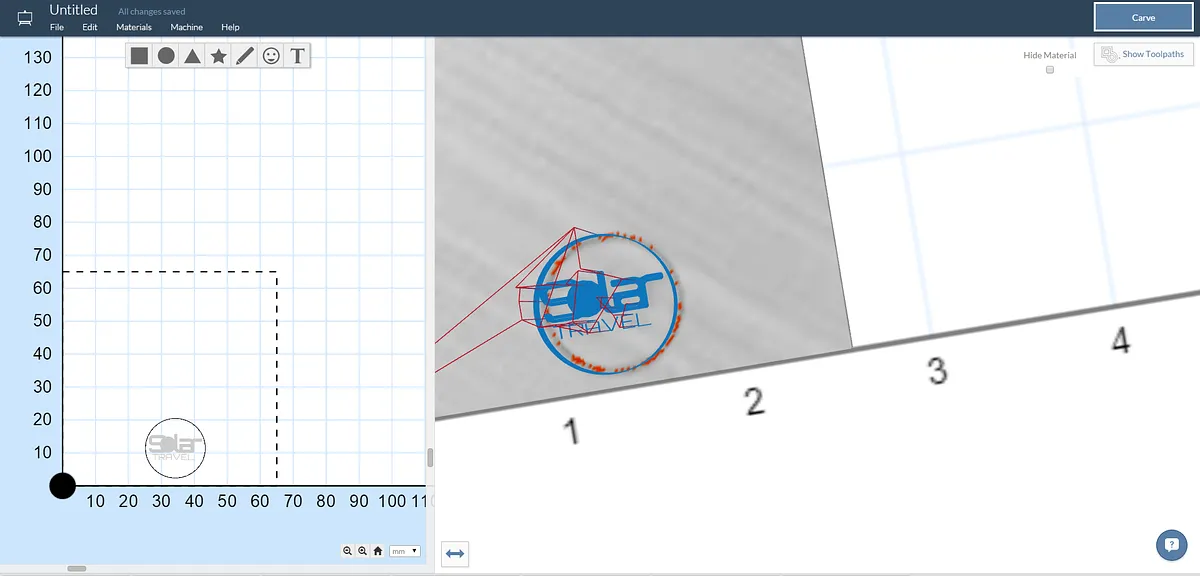Image resolution: width=1200 pixels, height=576 pixels.
Task: Click the pane divider handle
Action: point(430,457)
